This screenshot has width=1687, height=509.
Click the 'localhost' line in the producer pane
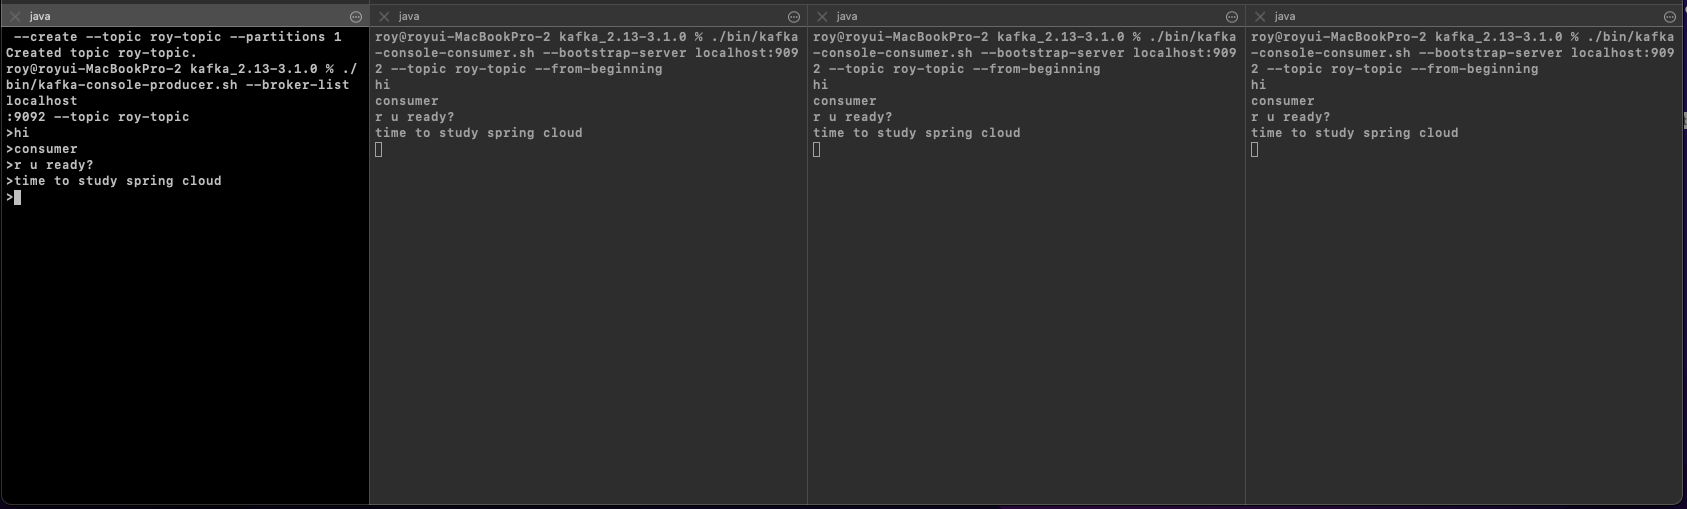(42, 101)
